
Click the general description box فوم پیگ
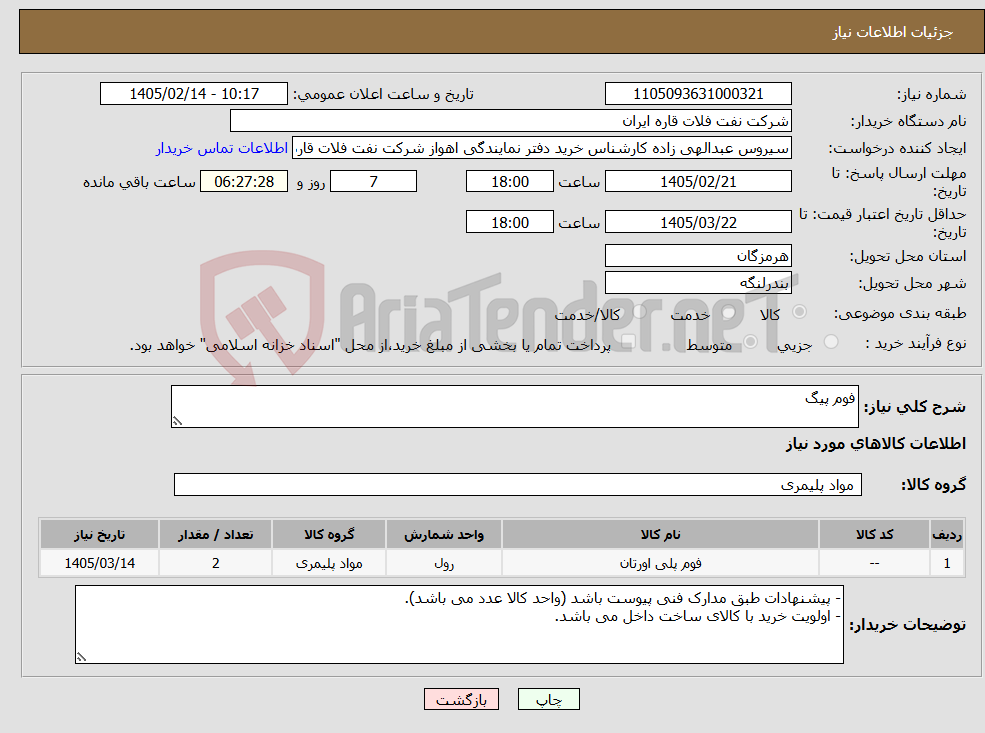tap(514, 406)
